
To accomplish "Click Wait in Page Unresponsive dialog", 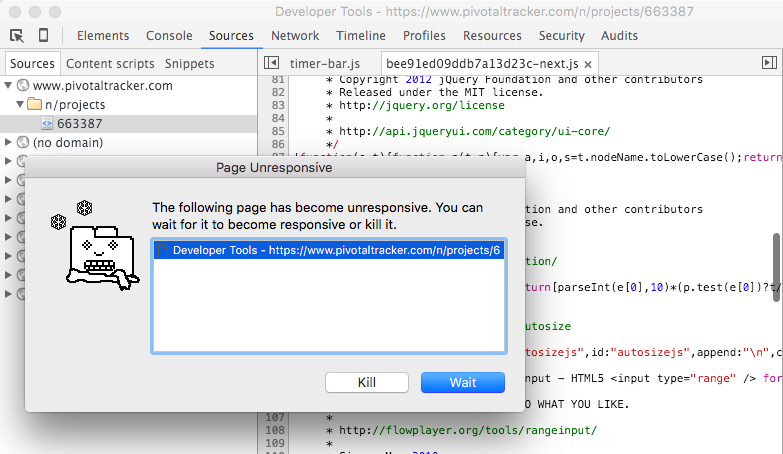I will 462,383.
